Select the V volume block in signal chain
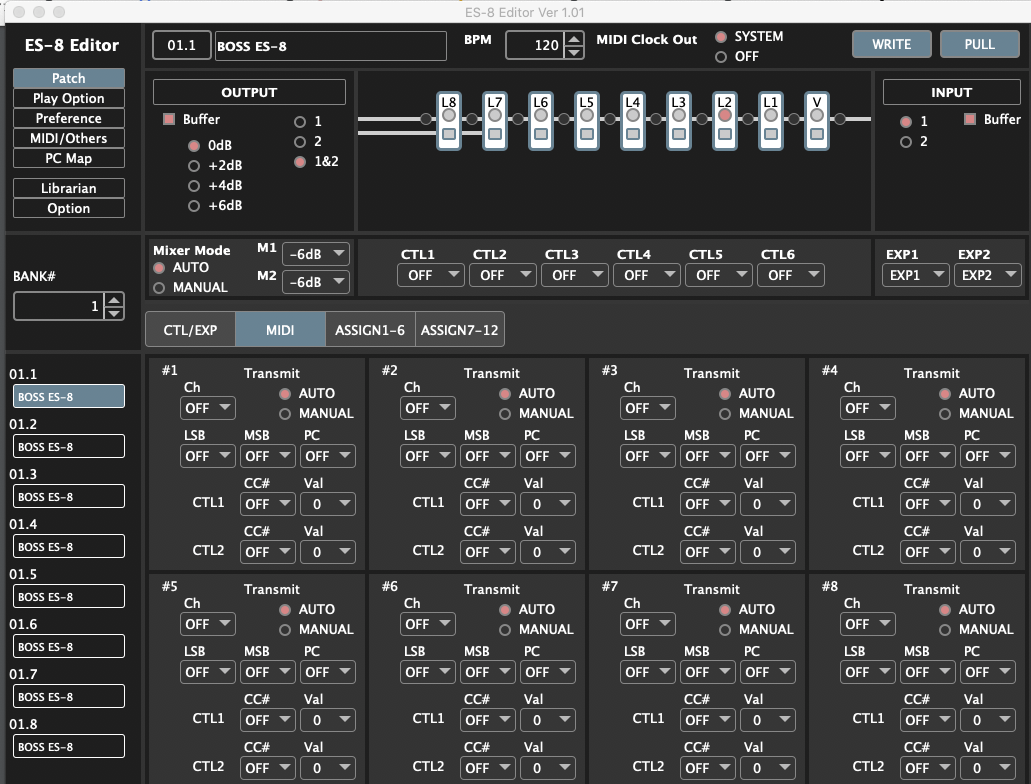This screenshot has height=784, width=1031. (x=817, y=120)
